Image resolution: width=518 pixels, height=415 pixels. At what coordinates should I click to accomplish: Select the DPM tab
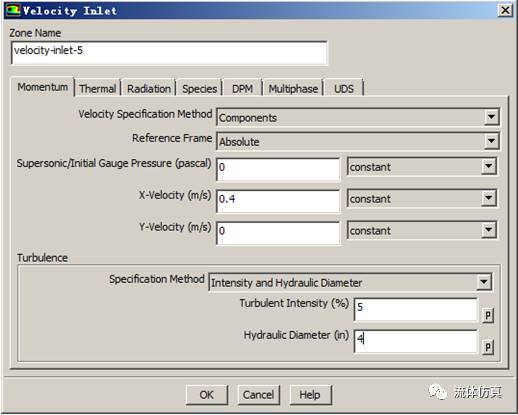click(242, 89)
